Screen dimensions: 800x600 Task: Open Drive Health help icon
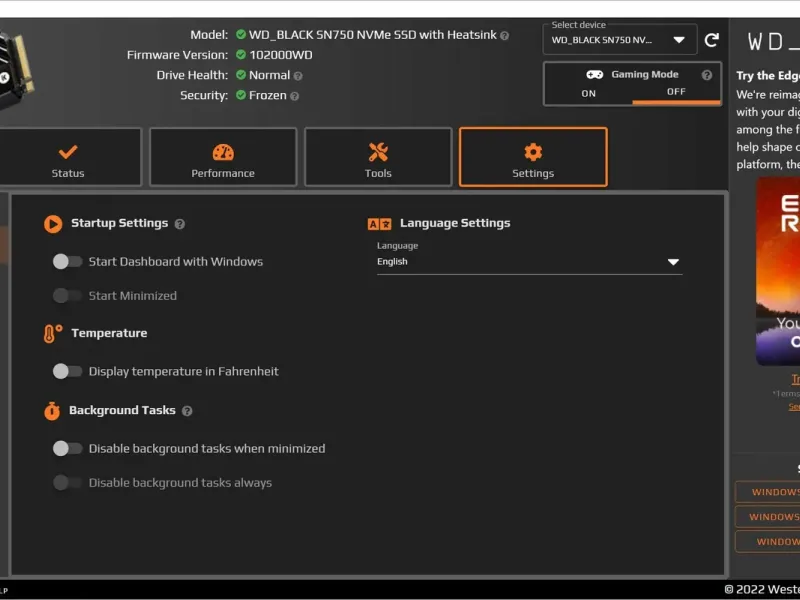pos(298,76)
